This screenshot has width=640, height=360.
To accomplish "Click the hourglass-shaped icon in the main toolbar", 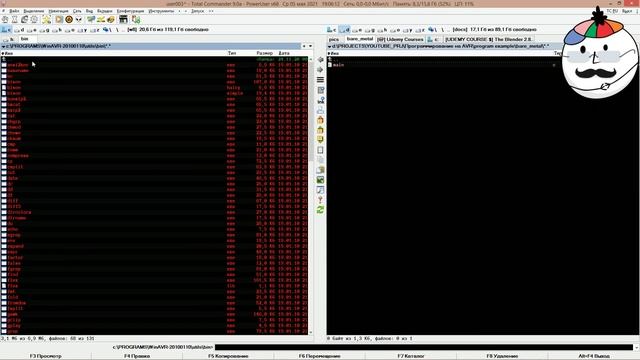I will pos(15,20).
